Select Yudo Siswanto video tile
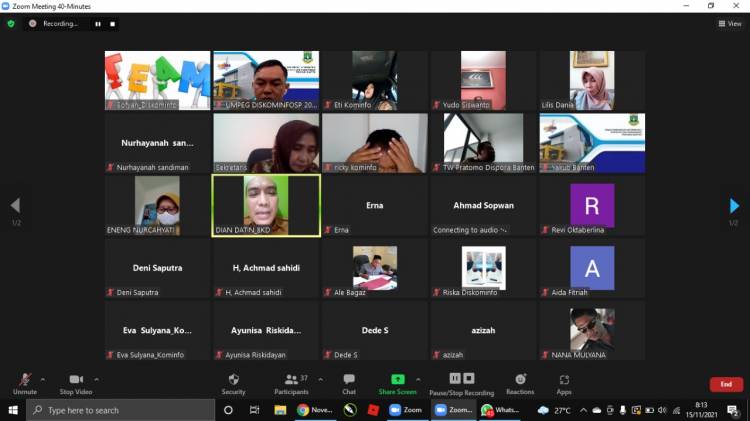 coord(484,81)
